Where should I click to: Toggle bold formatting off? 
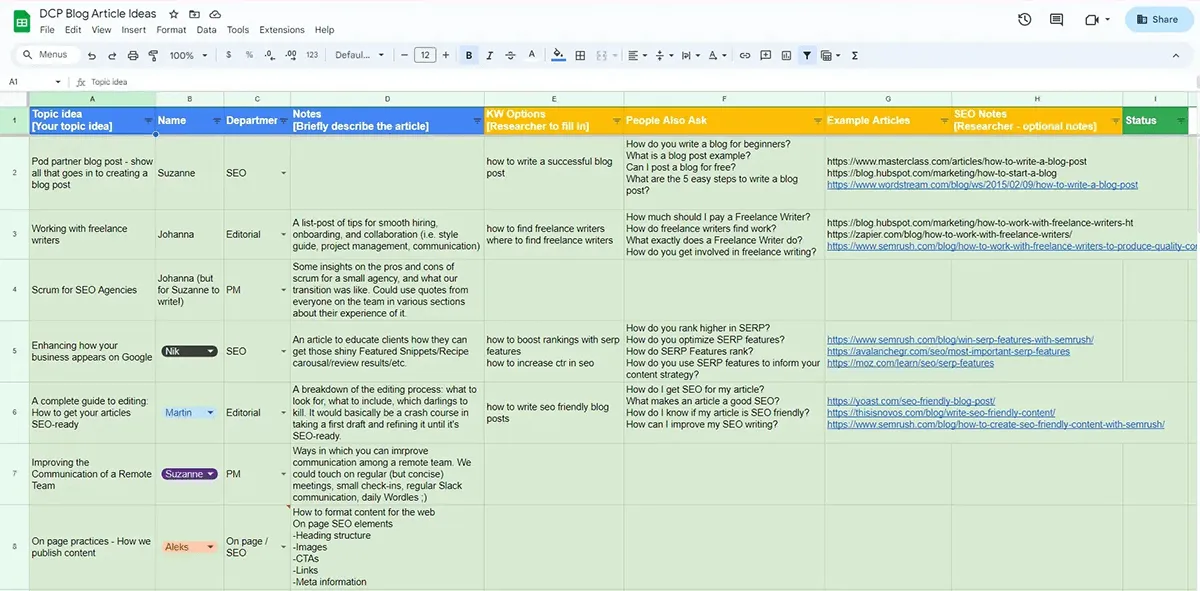468,55
